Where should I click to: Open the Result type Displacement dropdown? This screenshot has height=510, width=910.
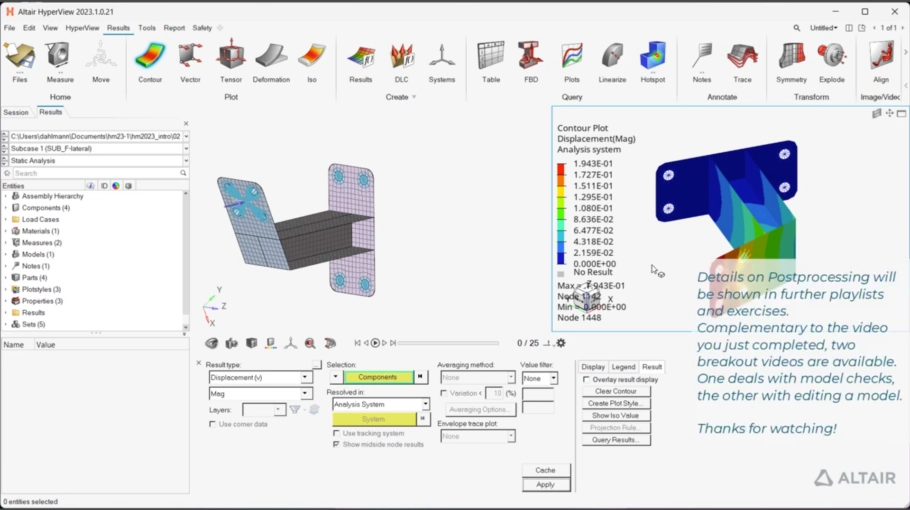click(260, 377)
